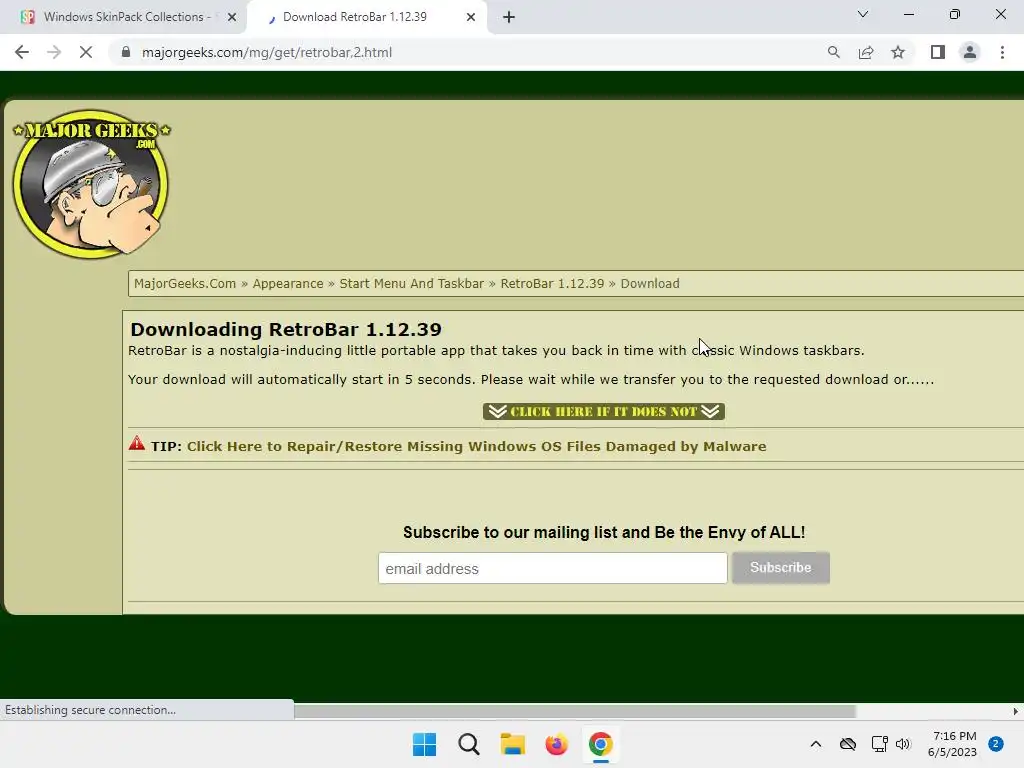The image size is (1024, 768).
Task: Go to Start Menu And Taskbar category
Action: point(411,283)
